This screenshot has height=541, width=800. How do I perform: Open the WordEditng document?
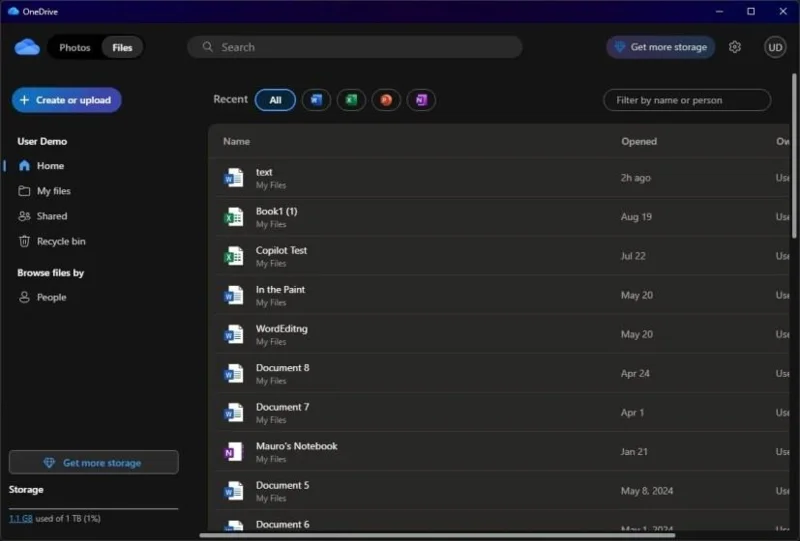[x=282, y=329]
